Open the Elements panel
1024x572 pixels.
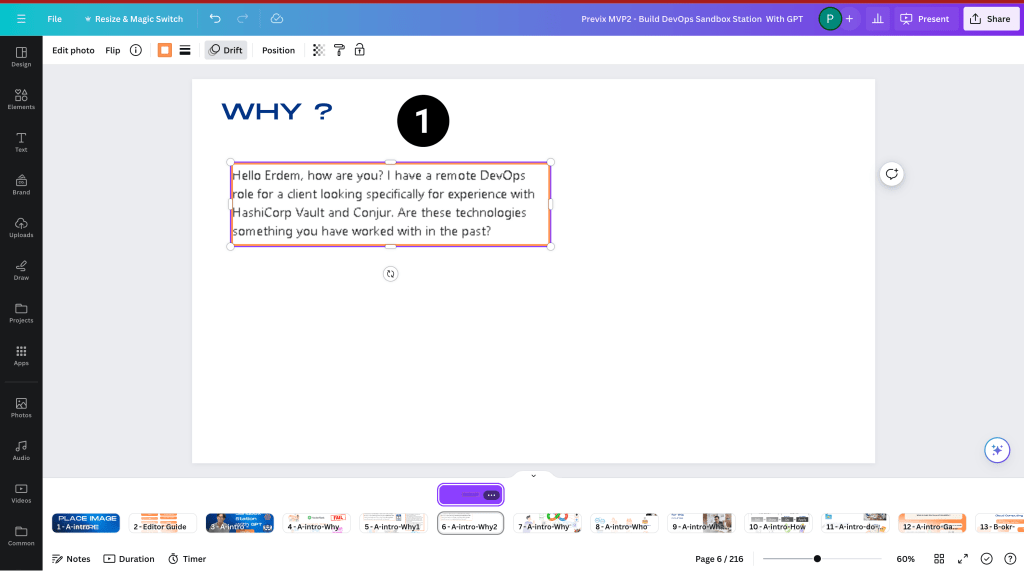point(21,99)
